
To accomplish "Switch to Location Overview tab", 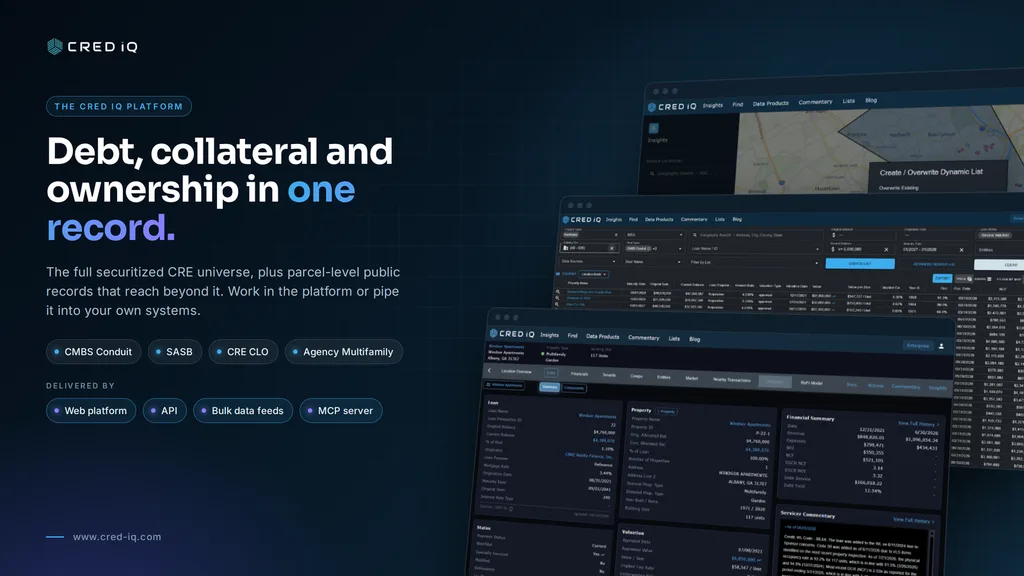I will pyautogui.click(x=516, y=372).
